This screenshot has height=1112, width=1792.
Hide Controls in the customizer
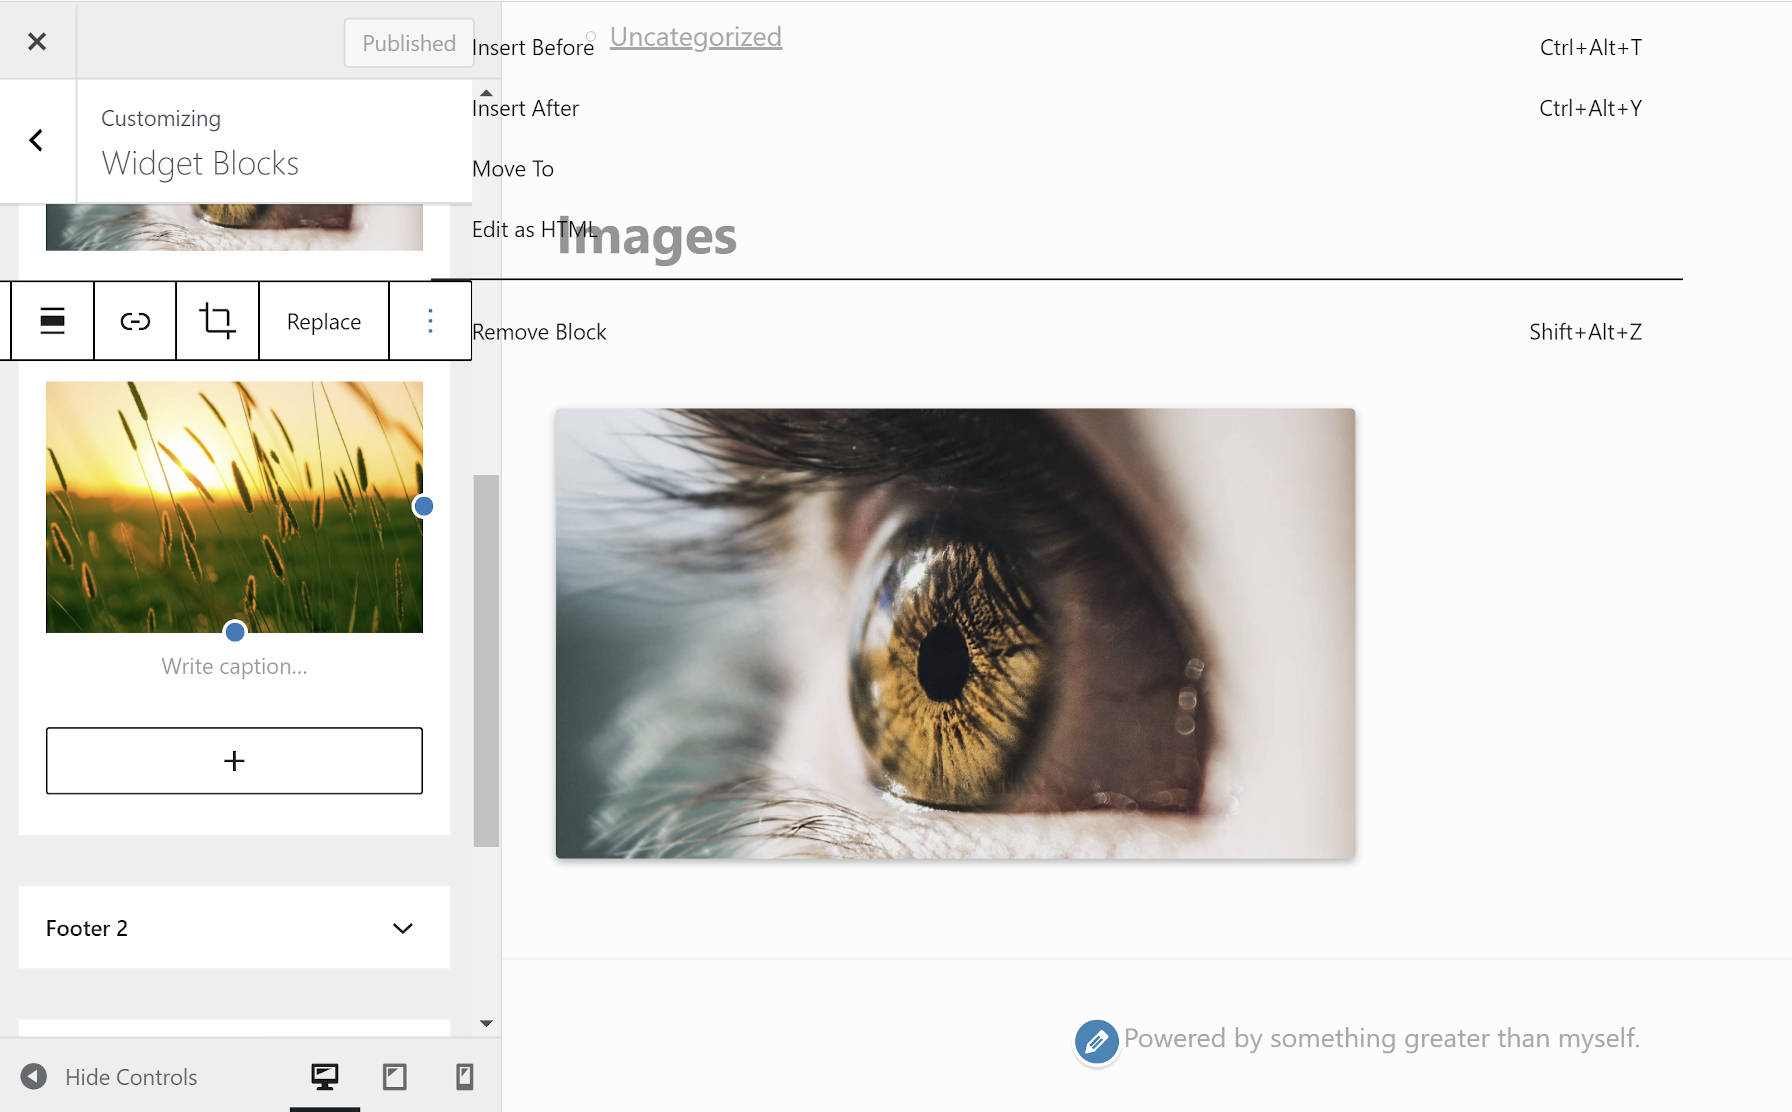pyautogui.click(x=112, y=1077)
